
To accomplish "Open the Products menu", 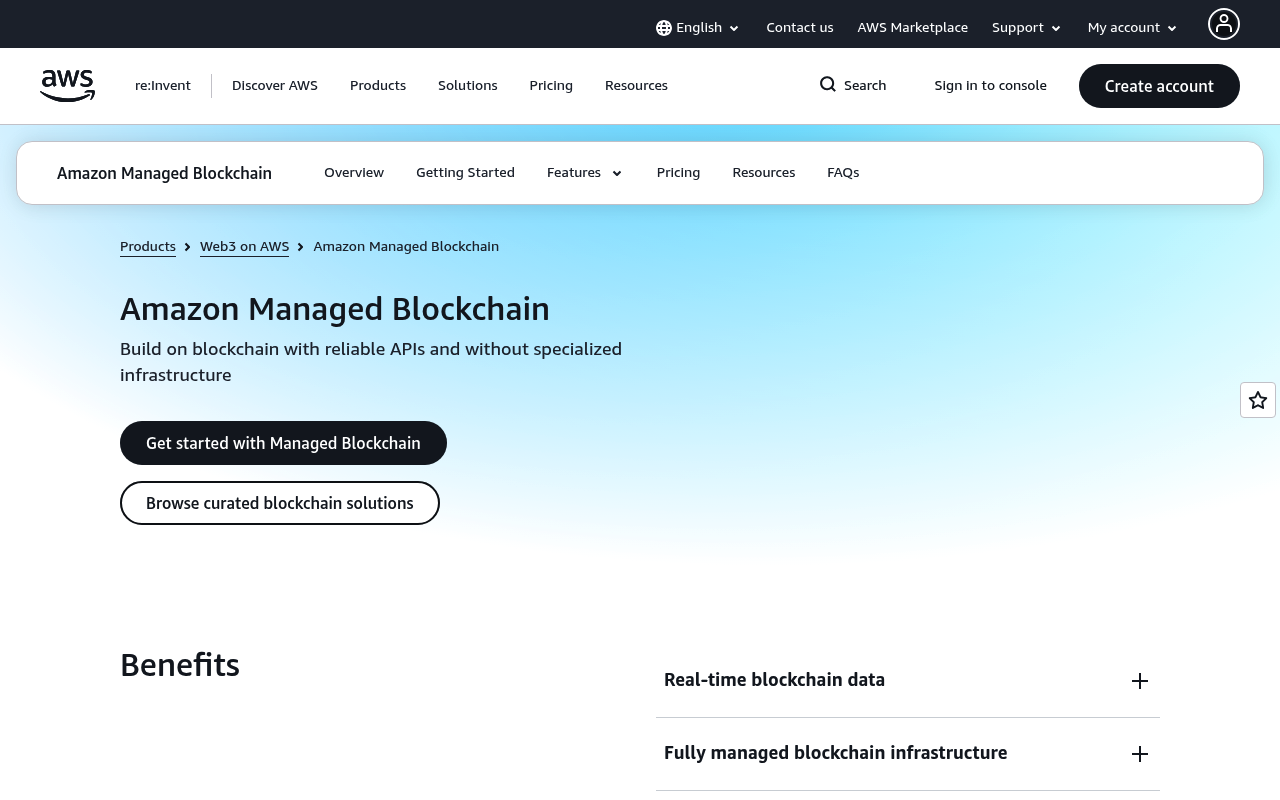I will point(378,86).
